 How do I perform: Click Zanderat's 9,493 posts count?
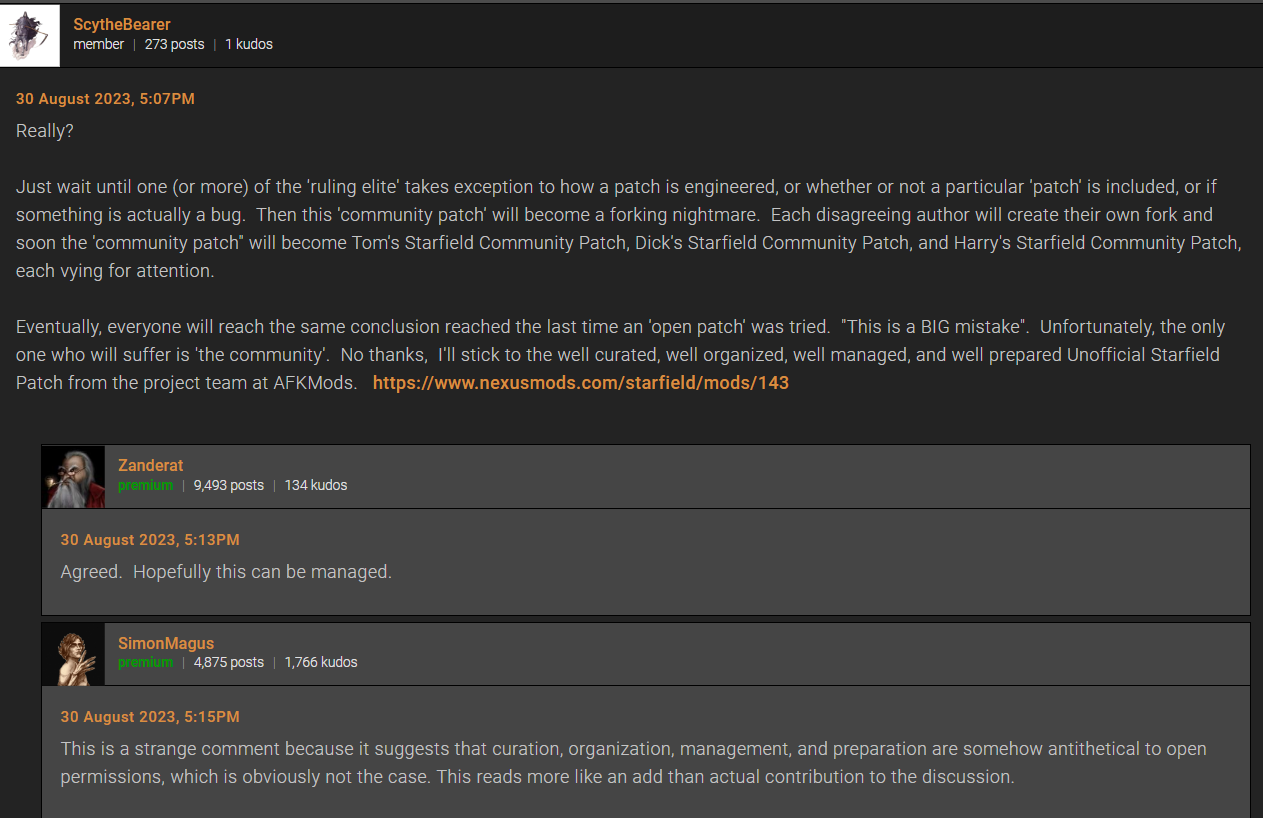coord(229,485)
